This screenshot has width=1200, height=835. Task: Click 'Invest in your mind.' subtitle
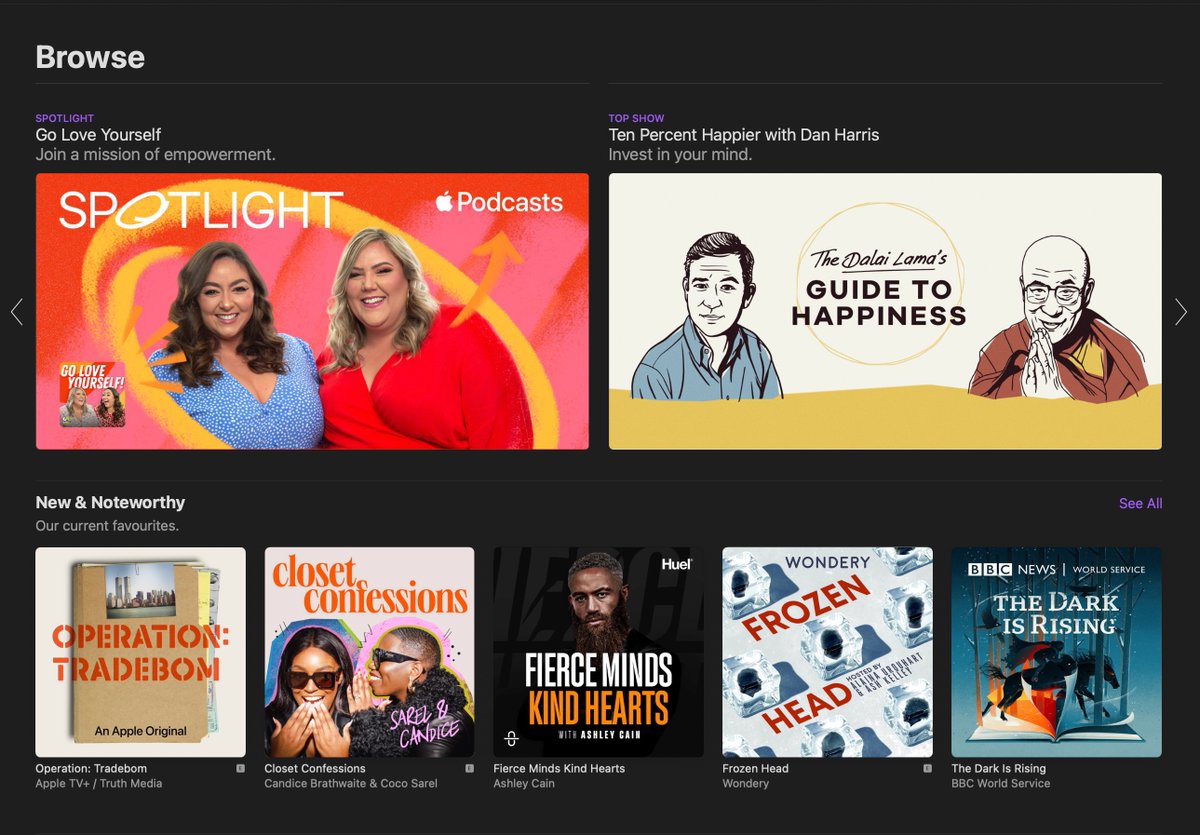click(680, 155)
